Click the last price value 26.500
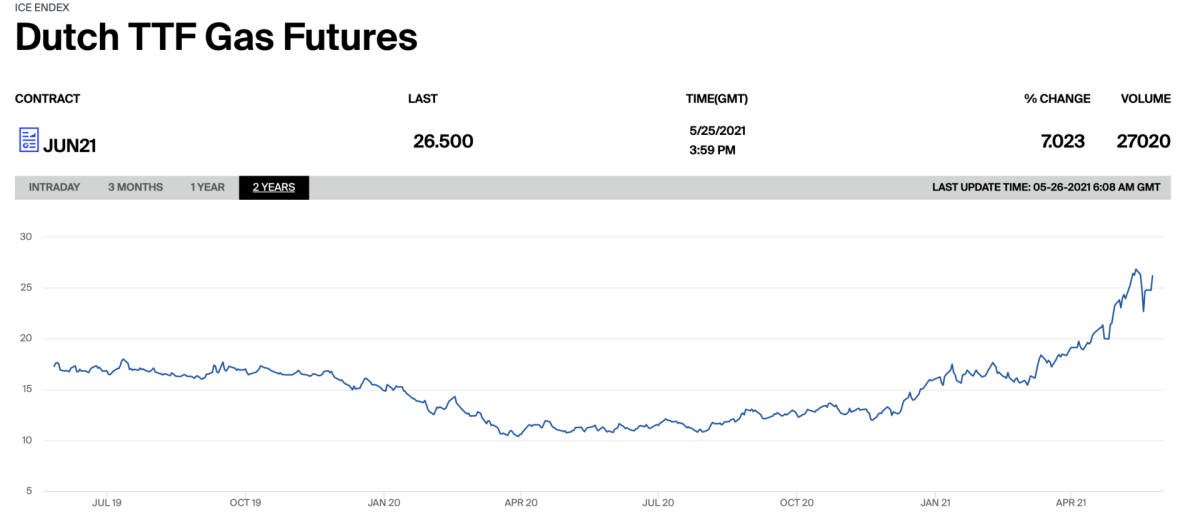The height and width of the screenshot is (515, 1200). (x=443, y=141)
